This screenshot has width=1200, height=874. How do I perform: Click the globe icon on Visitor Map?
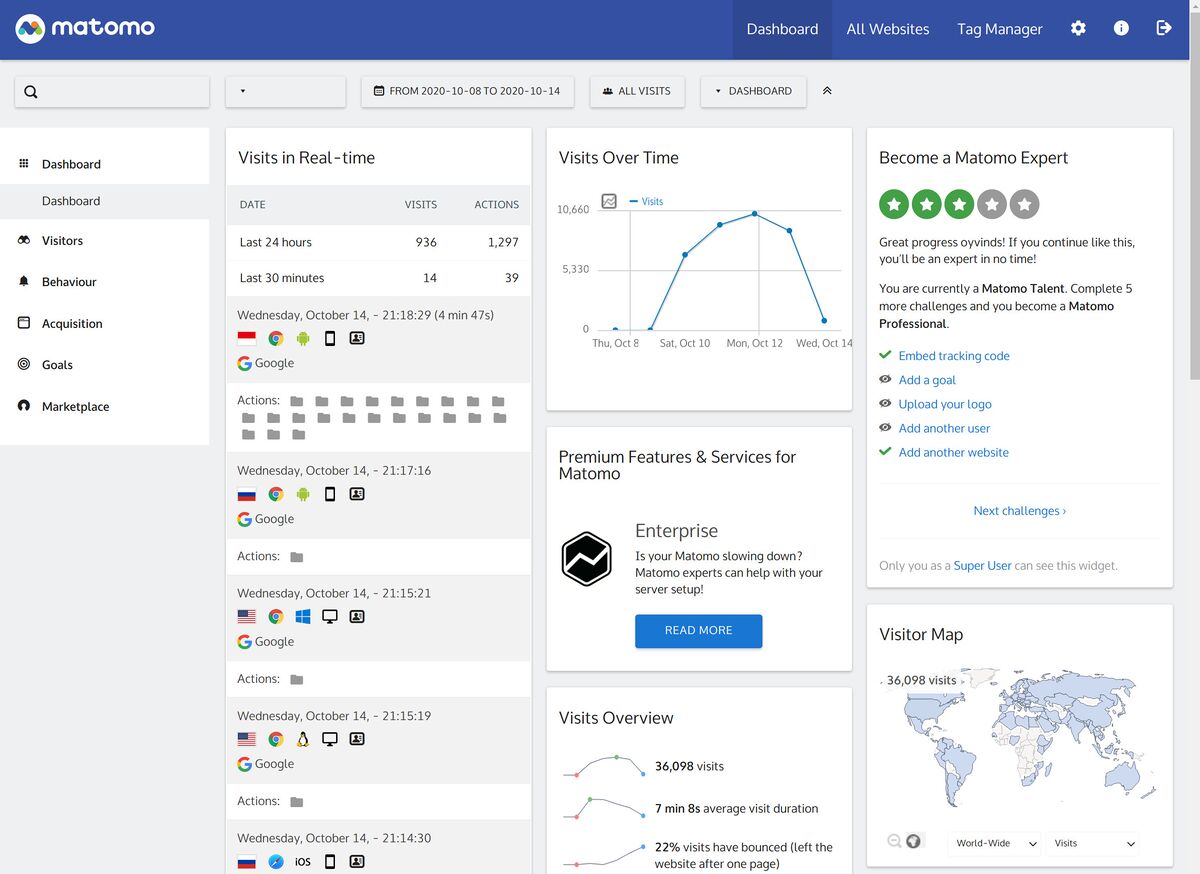point(913,841)
